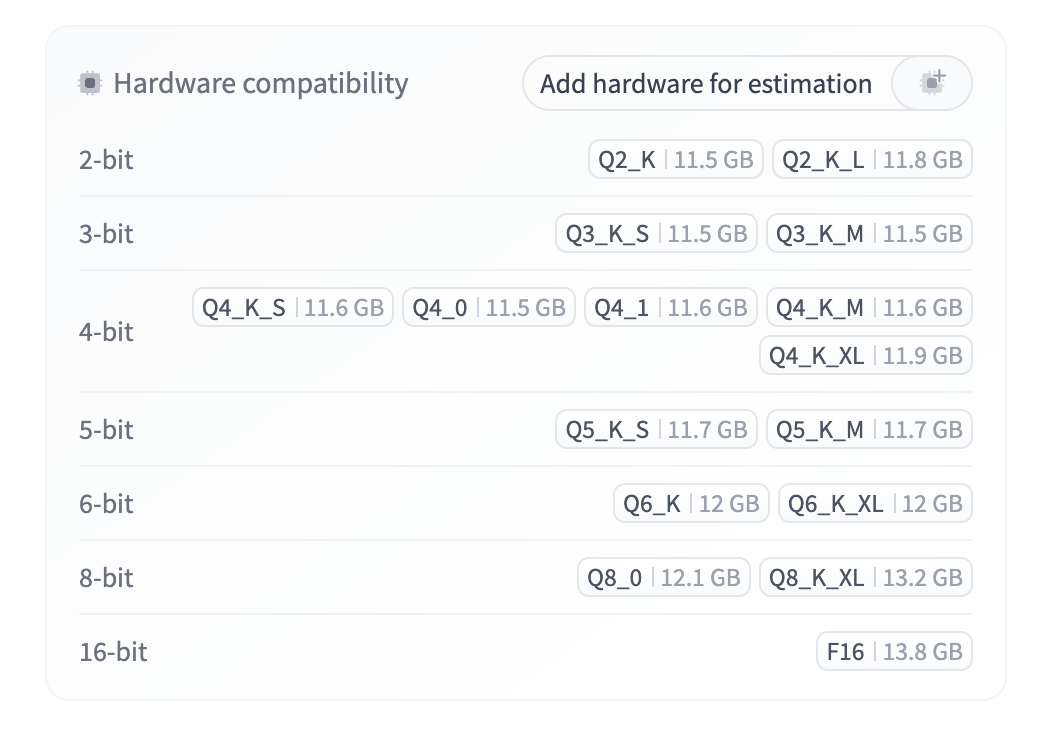Choose the Q3_K_S quantization chip
The width and height of the screenshot is (1046, 736).
pyautogui.click(x=656, y=234)
